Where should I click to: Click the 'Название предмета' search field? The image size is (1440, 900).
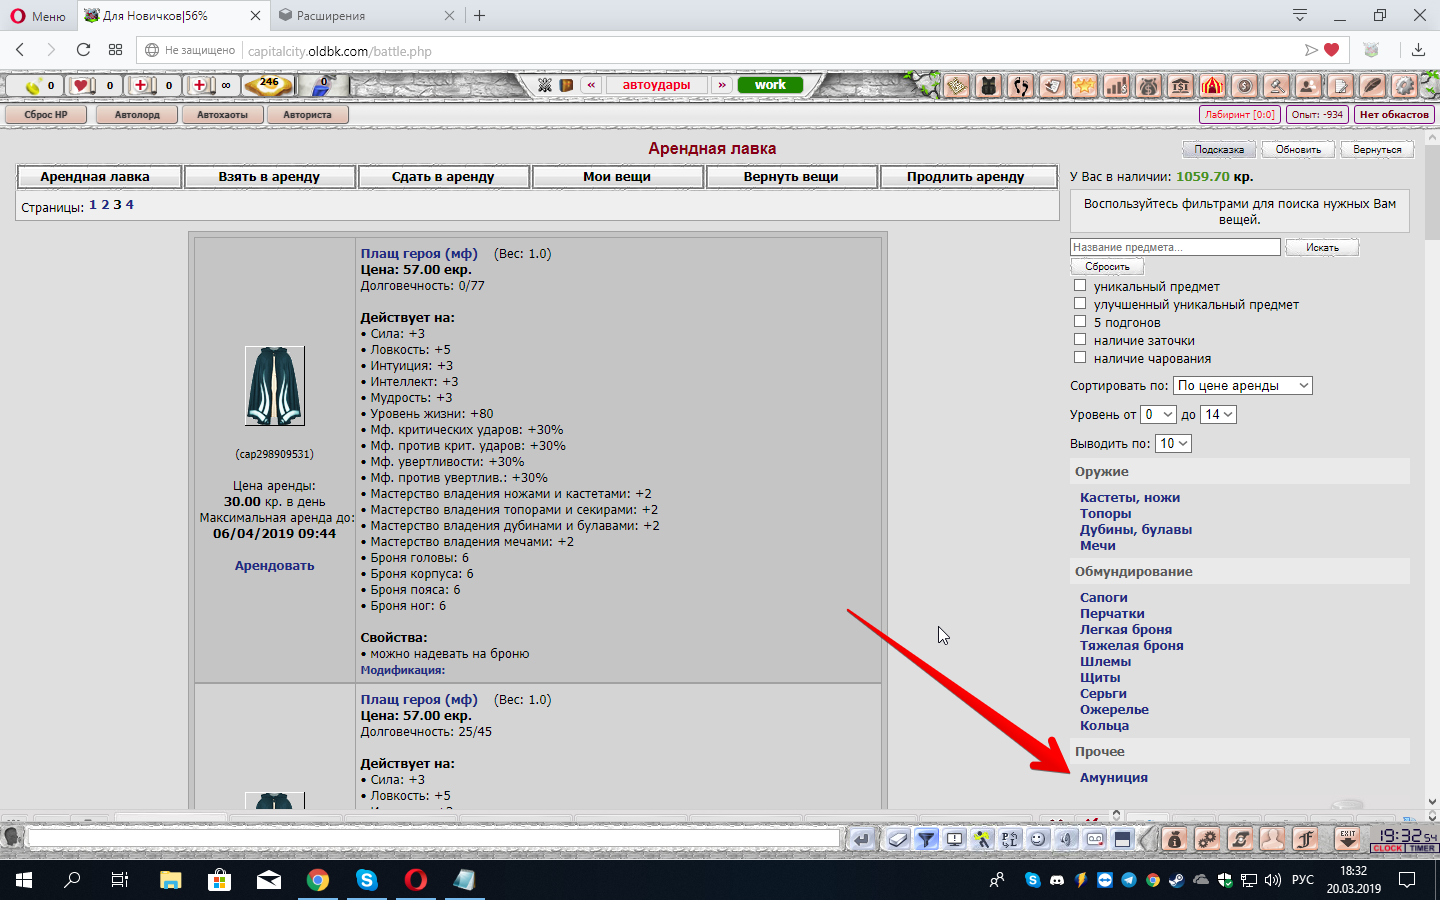(1174, 247)
